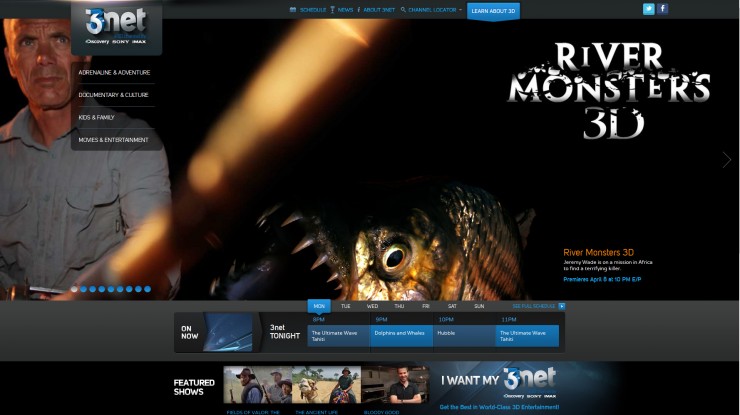Click the Get the Best in World-Class 3D Entertainment link

pyautogui.click(x=499, y=407)
